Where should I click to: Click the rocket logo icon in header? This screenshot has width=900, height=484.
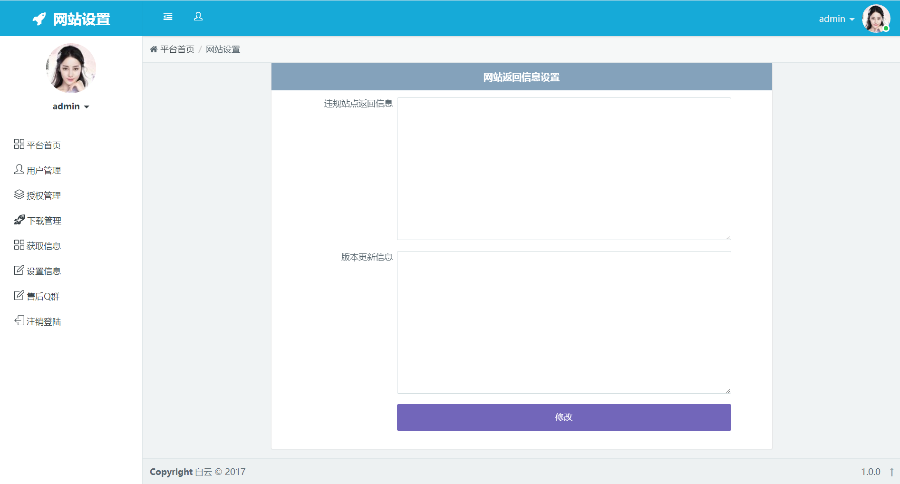click(39, 19)
